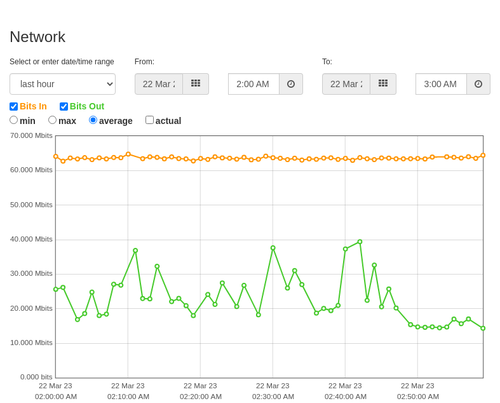Open the From date calendar picker icon

click(196, 84)
